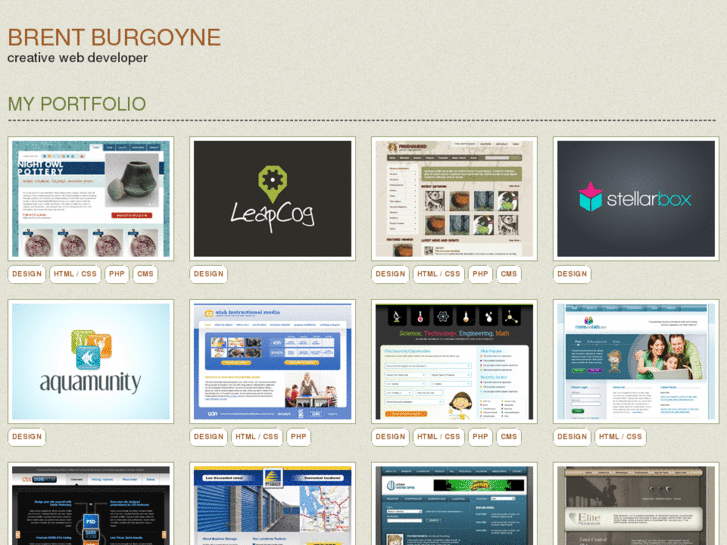Click the BRENT BURGOYNE site title

(x=114, y=38)
